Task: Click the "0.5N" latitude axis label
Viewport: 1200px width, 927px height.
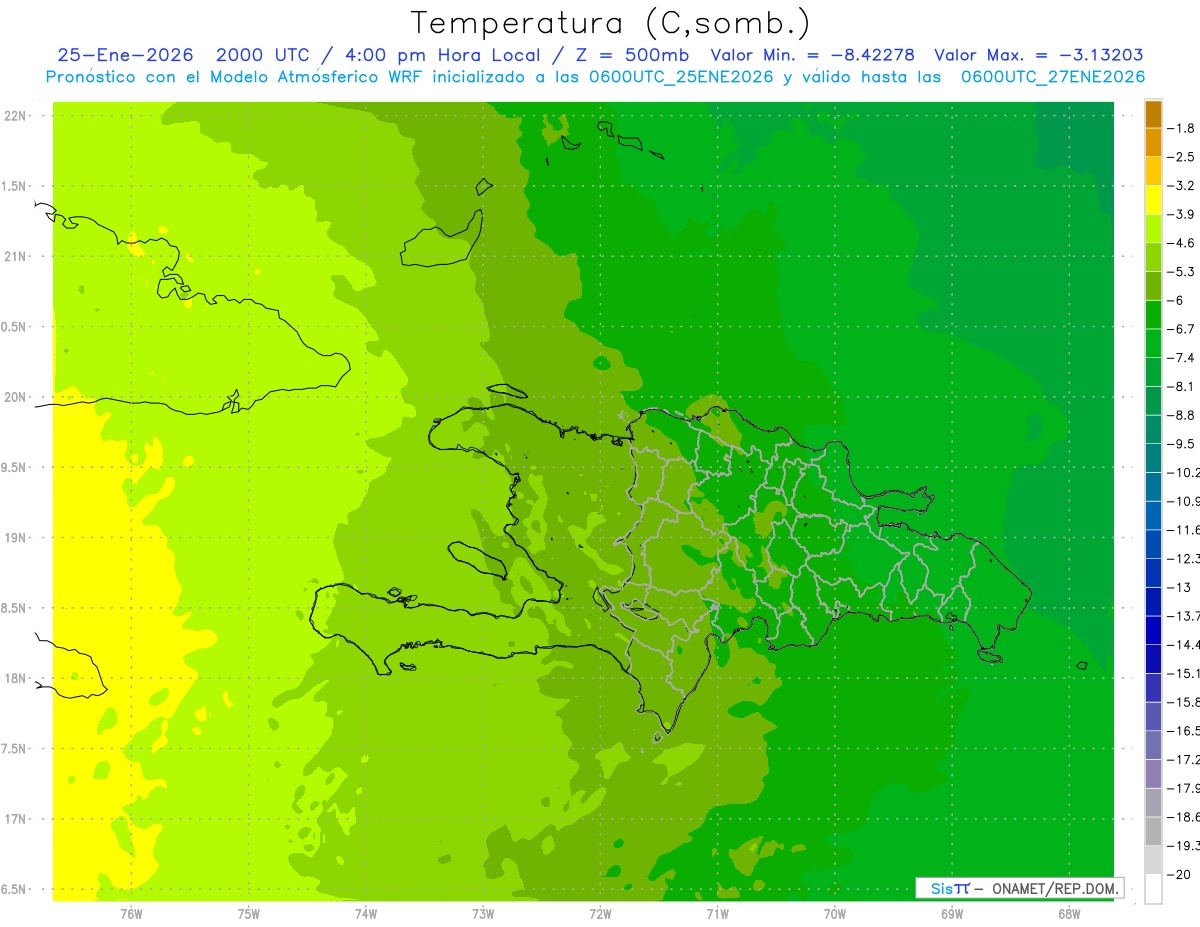Action: [14, 327]
